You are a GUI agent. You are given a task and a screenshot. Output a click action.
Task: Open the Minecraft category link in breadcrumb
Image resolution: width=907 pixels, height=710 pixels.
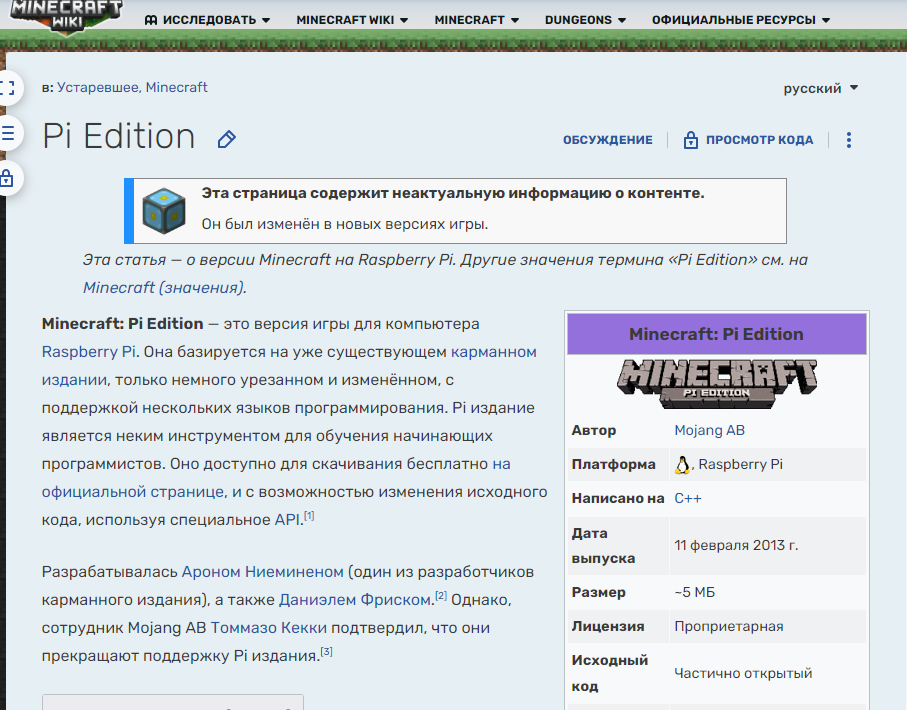tap(176, 87)
